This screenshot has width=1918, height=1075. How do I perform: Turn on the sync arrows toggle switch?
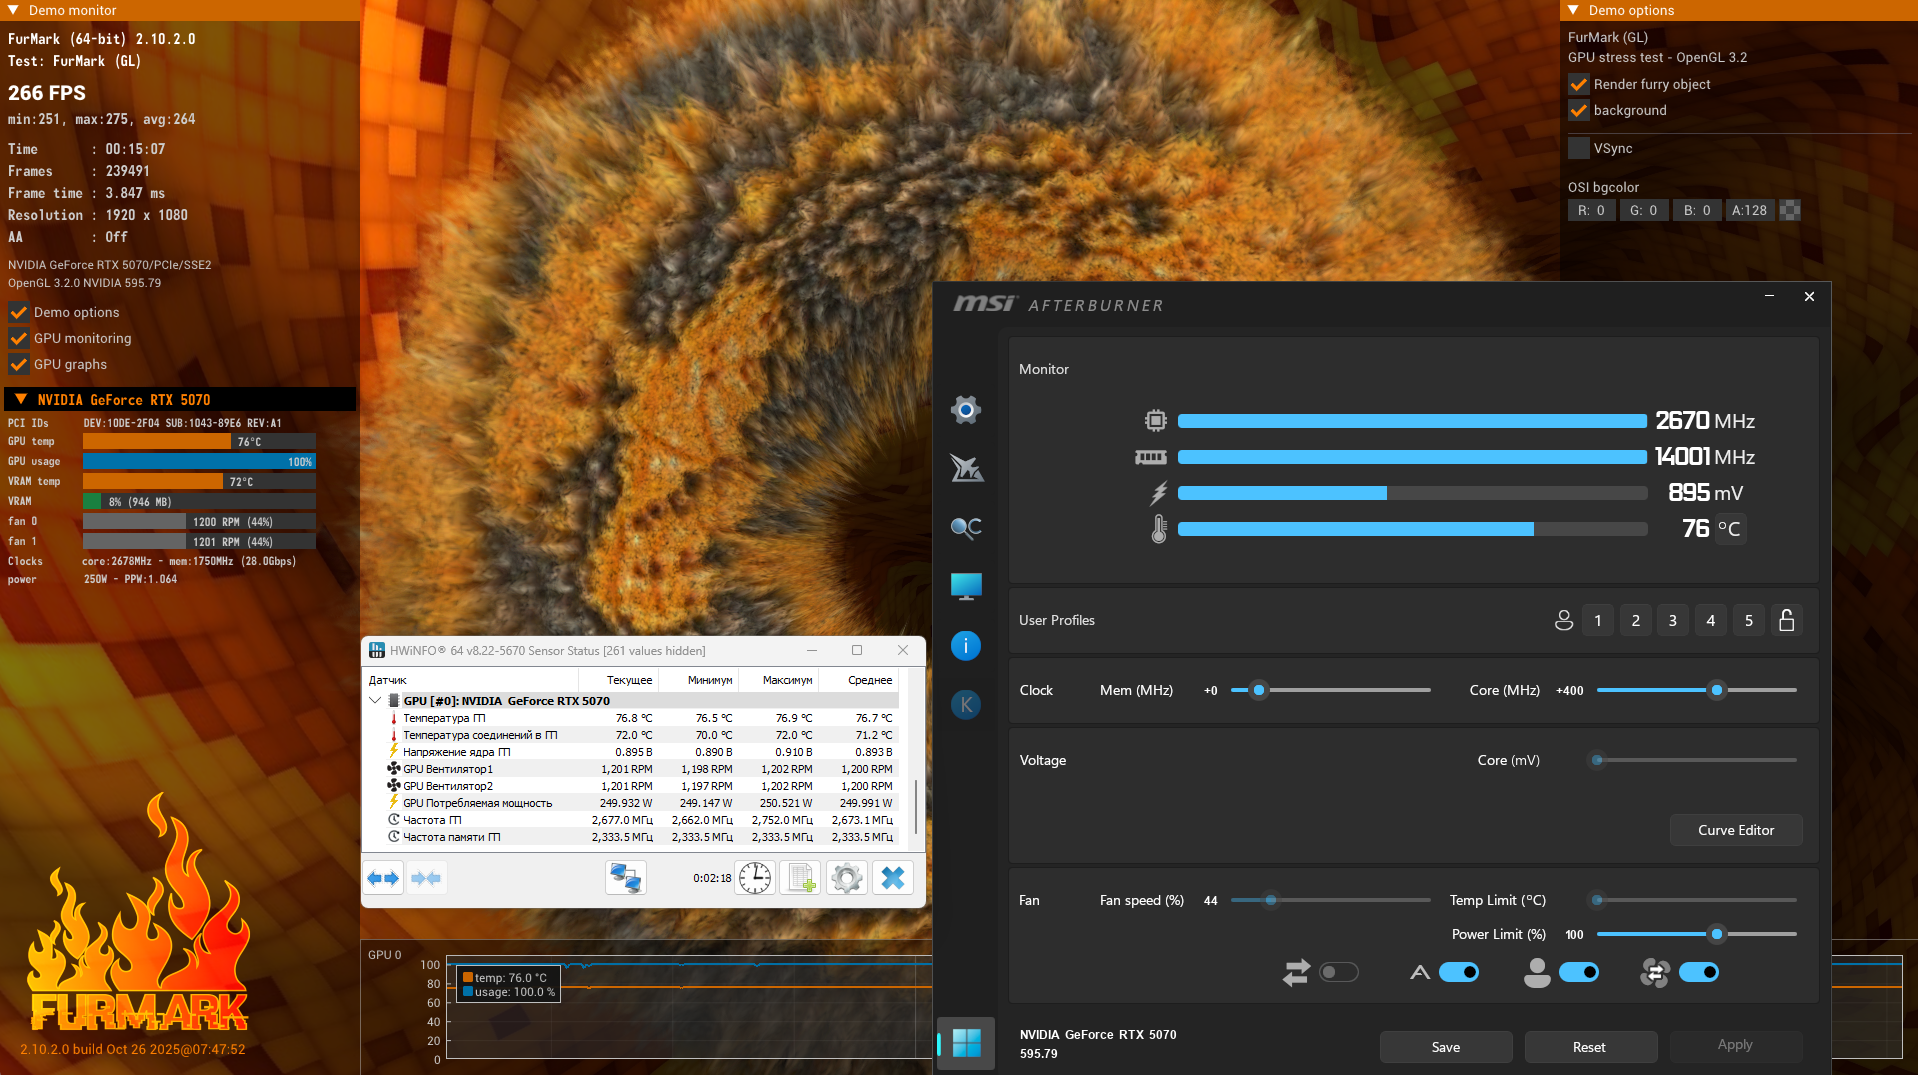click(1339, 972)
